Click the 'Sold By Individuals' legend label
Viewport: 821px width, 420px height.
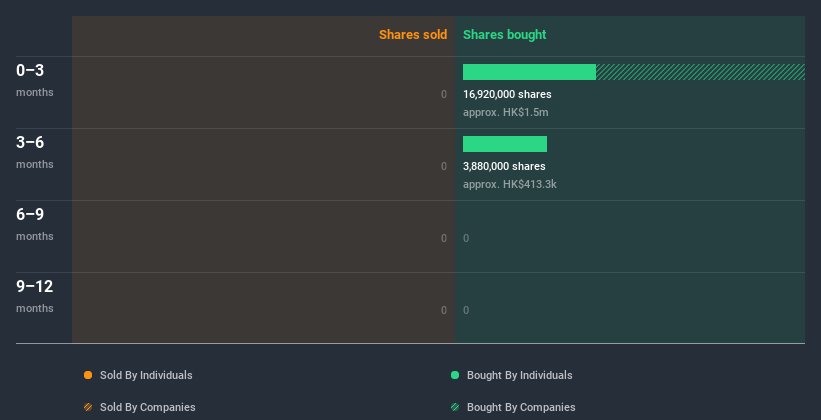146,375
